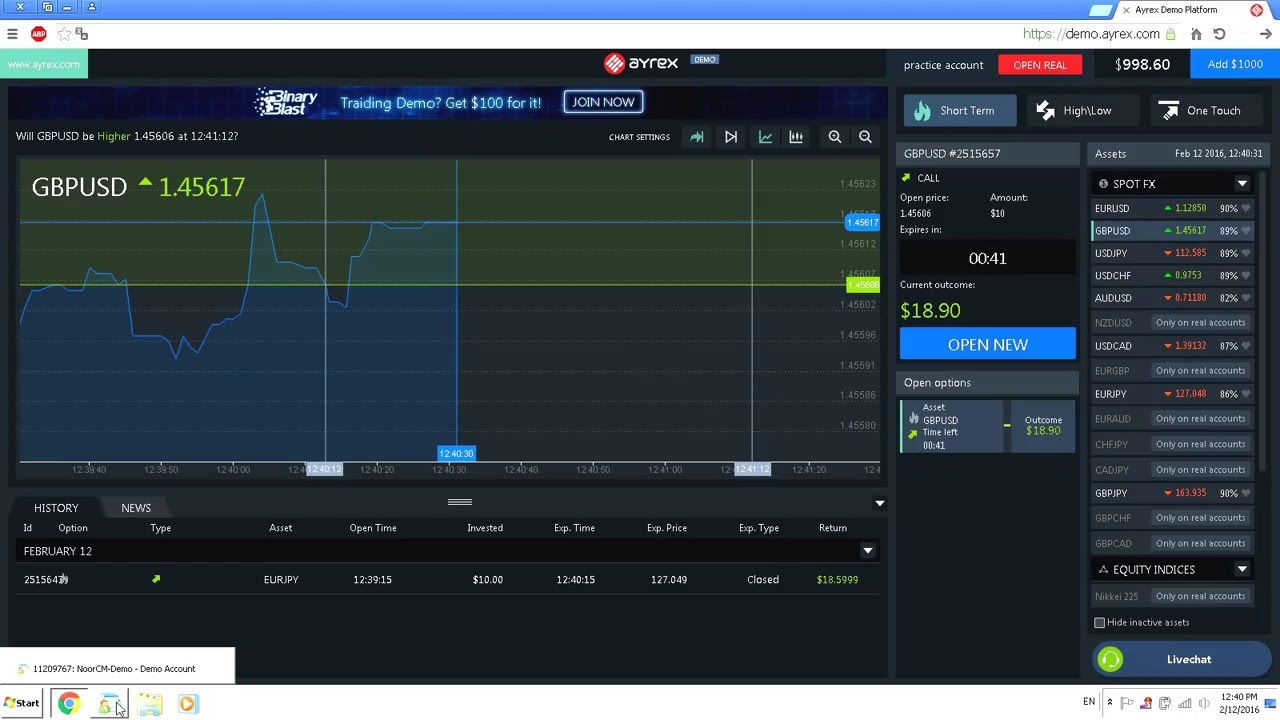Favorite GBPJPY with its heart icon

(x=1245, y=494)
